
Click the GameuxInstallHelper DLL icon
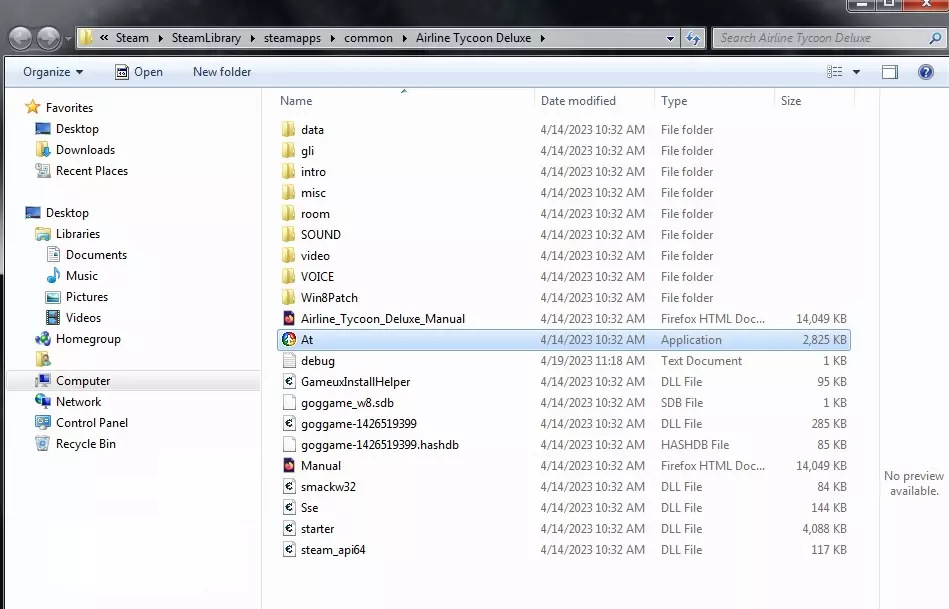pyautogui.click(x=289, y=381)
